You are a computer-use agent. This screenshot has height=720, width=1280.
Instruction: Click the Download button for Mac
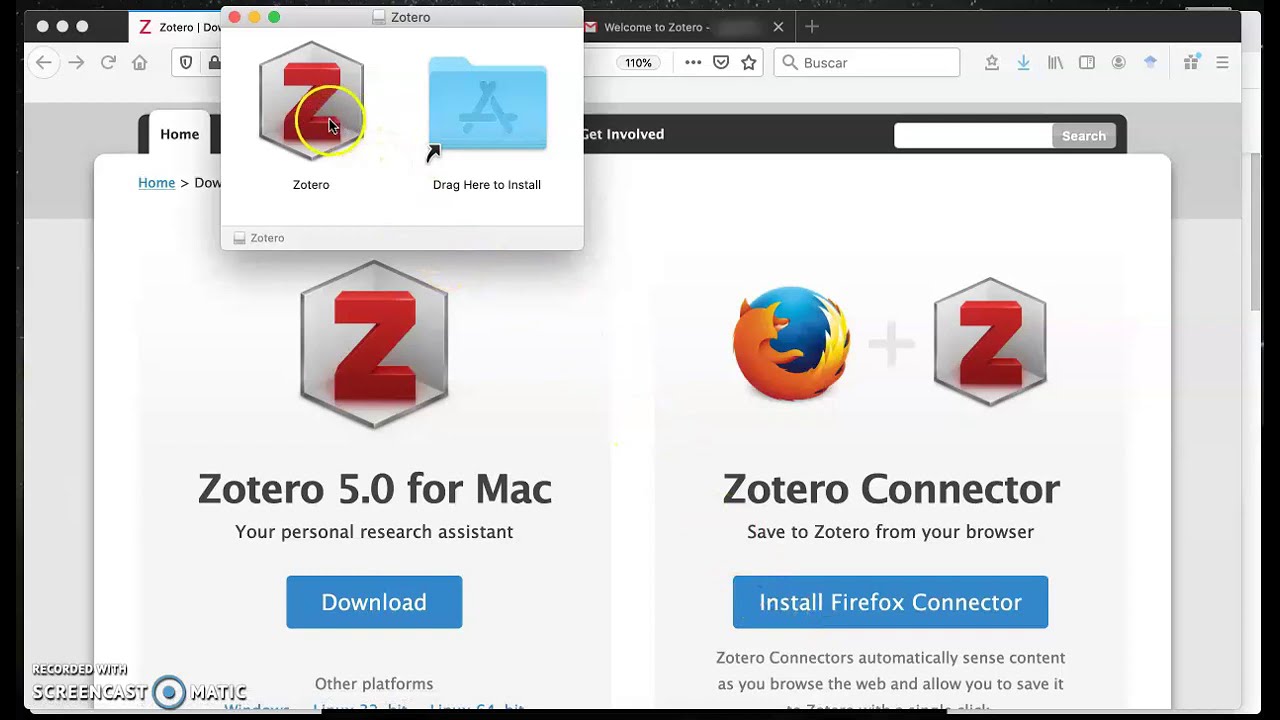tap(374, 602)
